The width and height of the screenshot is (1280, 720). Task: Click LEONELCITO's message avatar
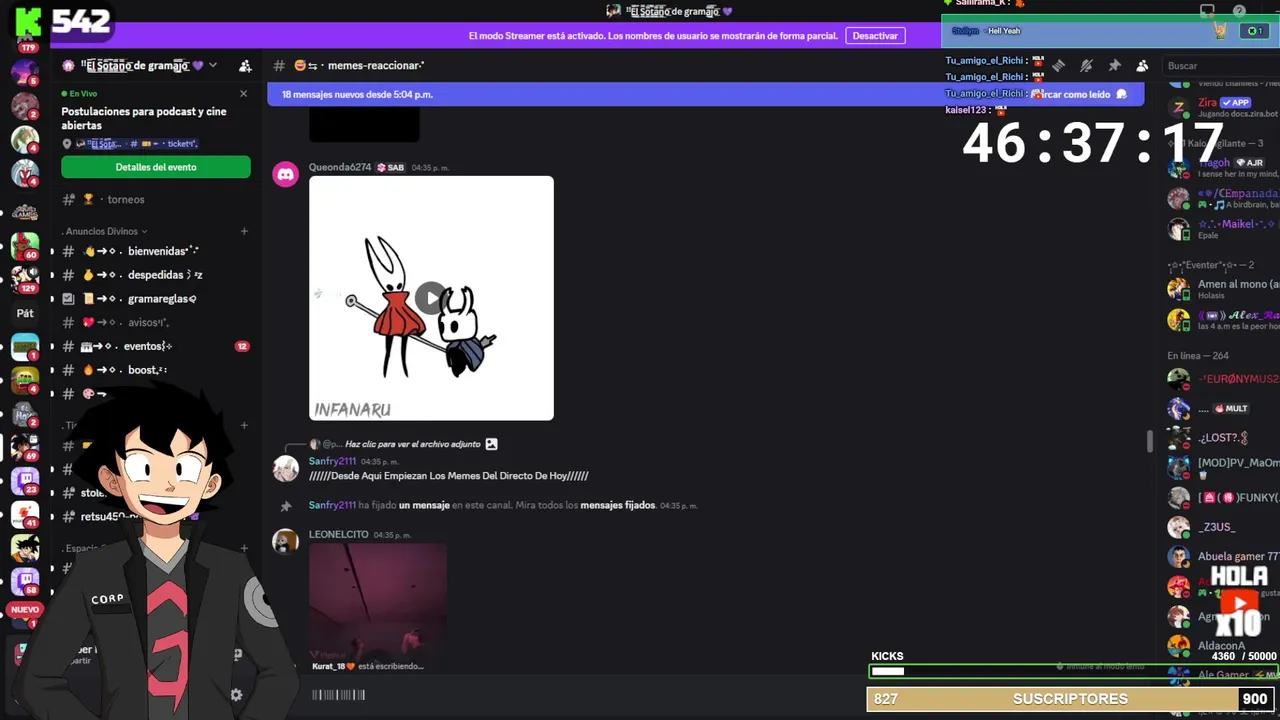pyautogui.click(x=286, y=541)
